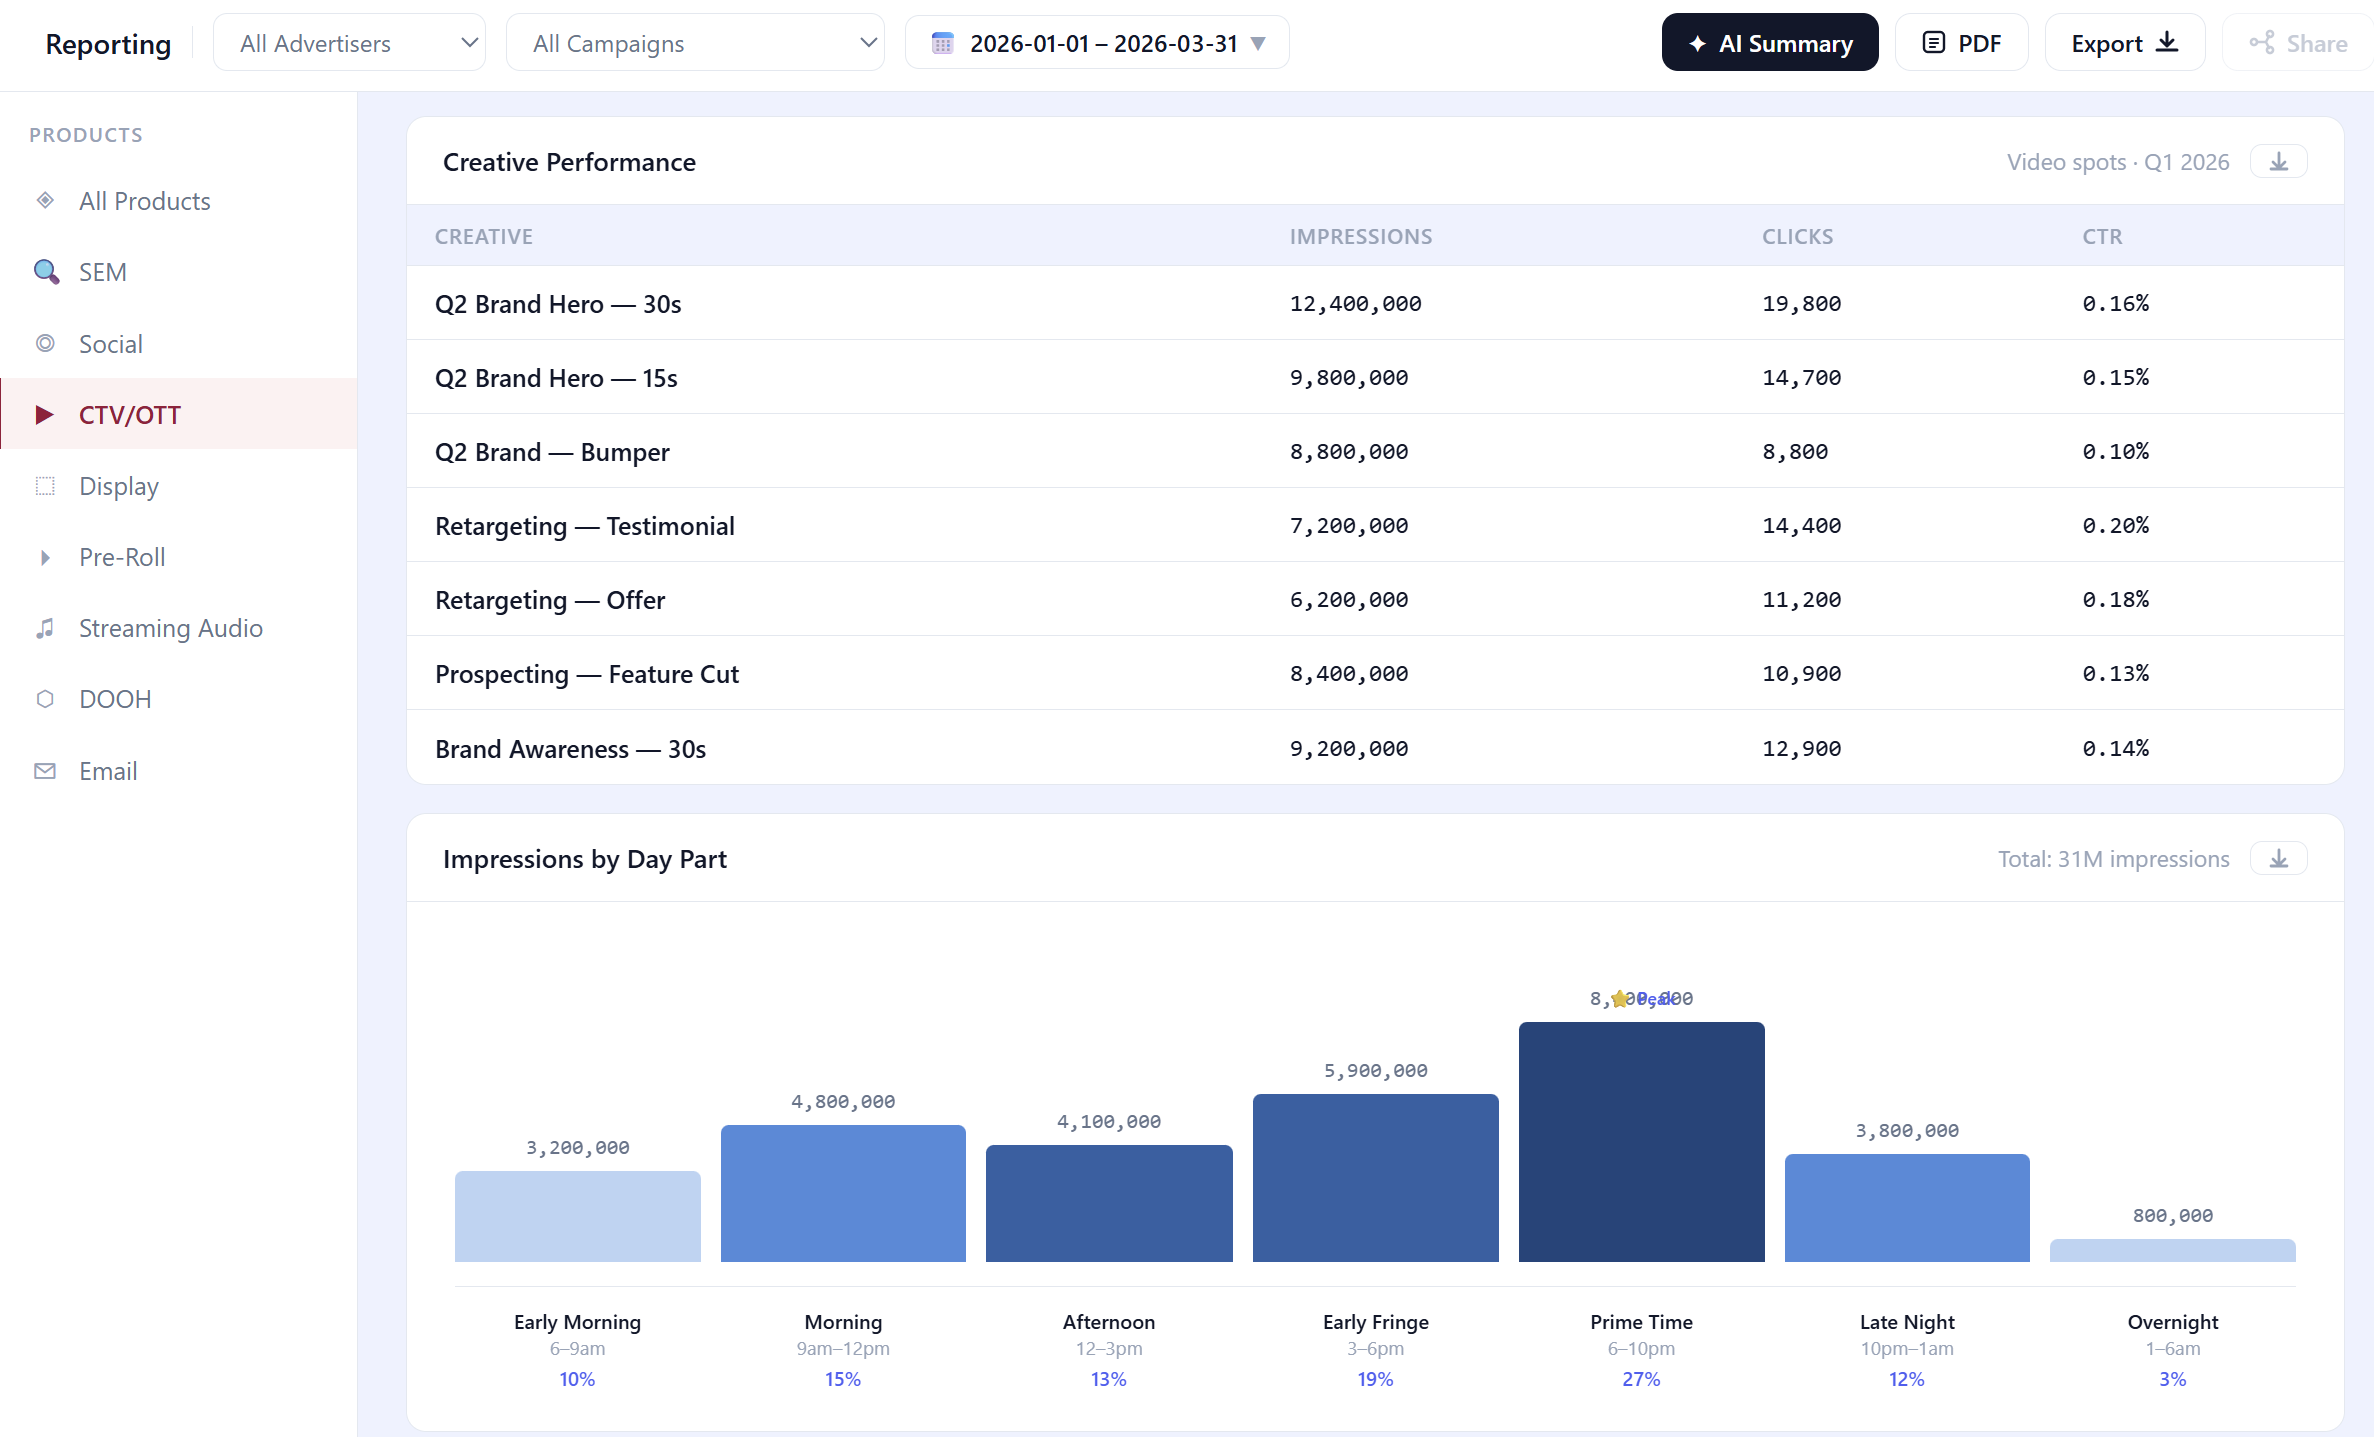The width and height of the screenshot is (2374, 1442).
Task: Select the 'Retargeting — Testimonial' row
Action: pos(1375,525)
